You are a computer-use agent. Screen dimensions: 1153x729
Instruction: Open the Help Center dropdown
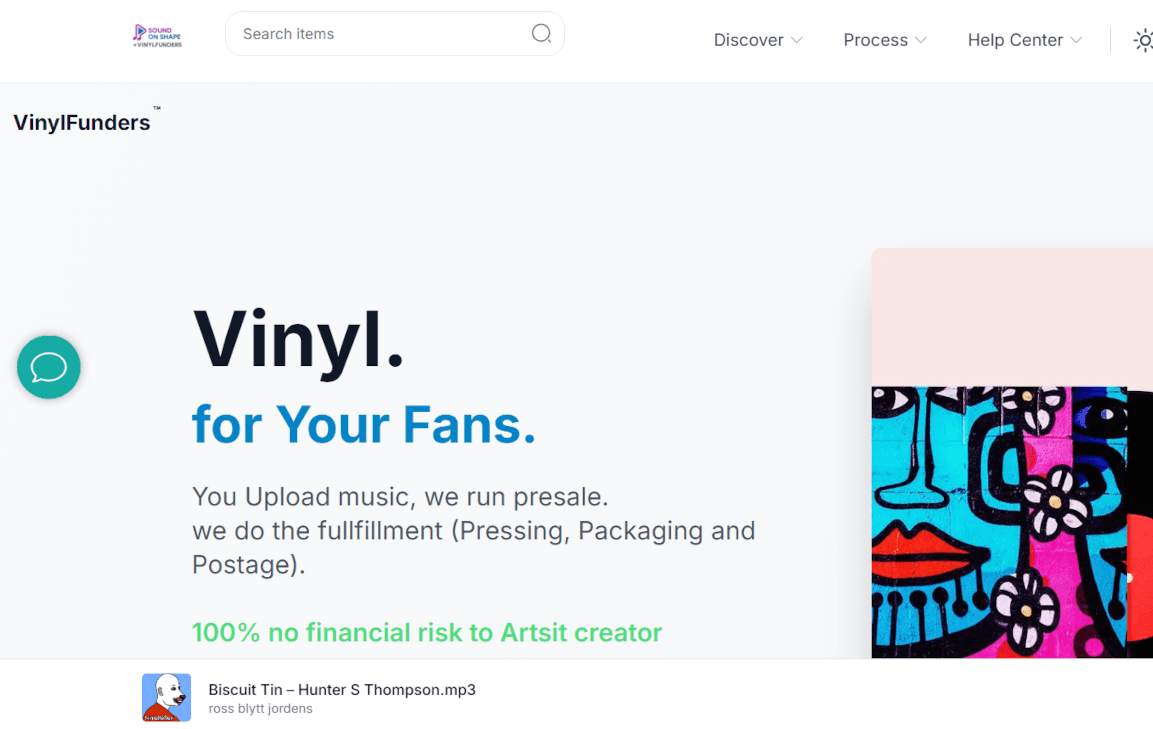pyautogui.click(x=1023, y=40)
